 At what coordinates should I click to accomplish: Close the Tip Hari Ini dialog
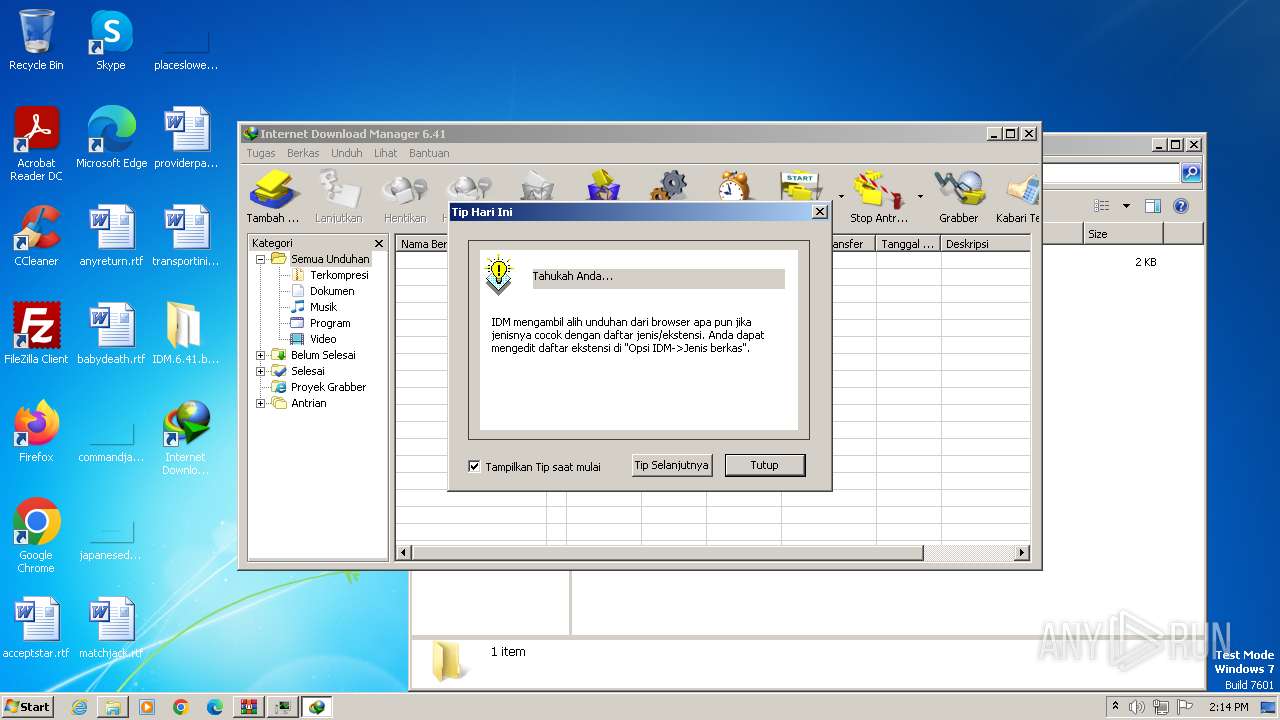(820, 212)
